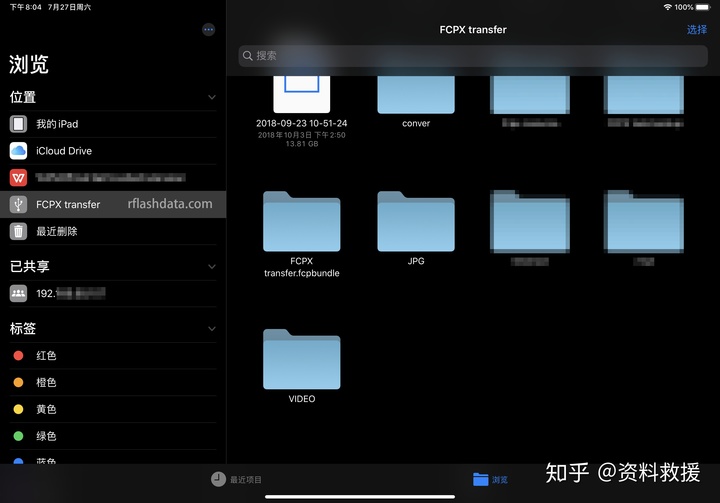Tap the magnifier icon in search bar
Viewport: 720px width, 503px height.
tap(248, 56)
